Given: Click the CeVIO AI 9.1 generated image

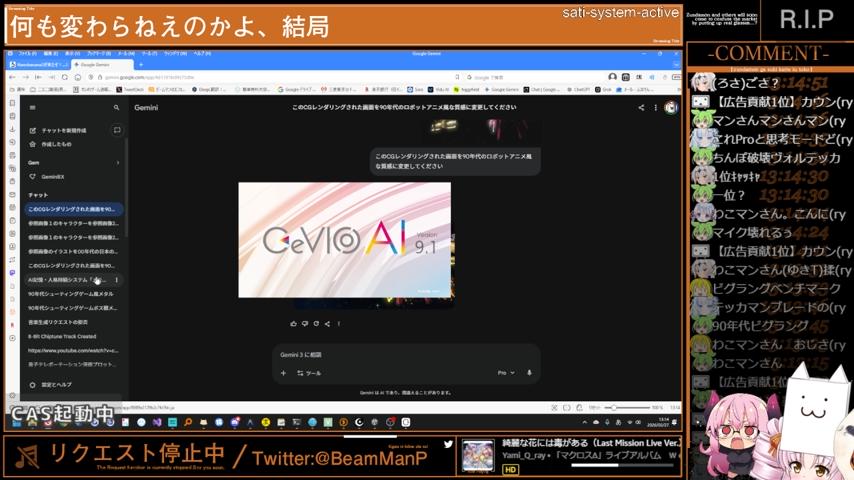Looking at the screenshot, I should pos(344,240).
